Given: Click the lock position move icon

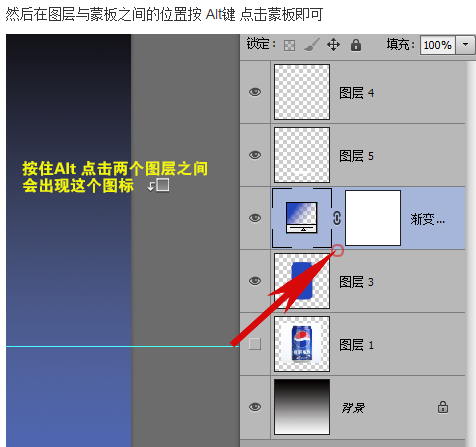Looking at the screenshot, I should (333, 45).
